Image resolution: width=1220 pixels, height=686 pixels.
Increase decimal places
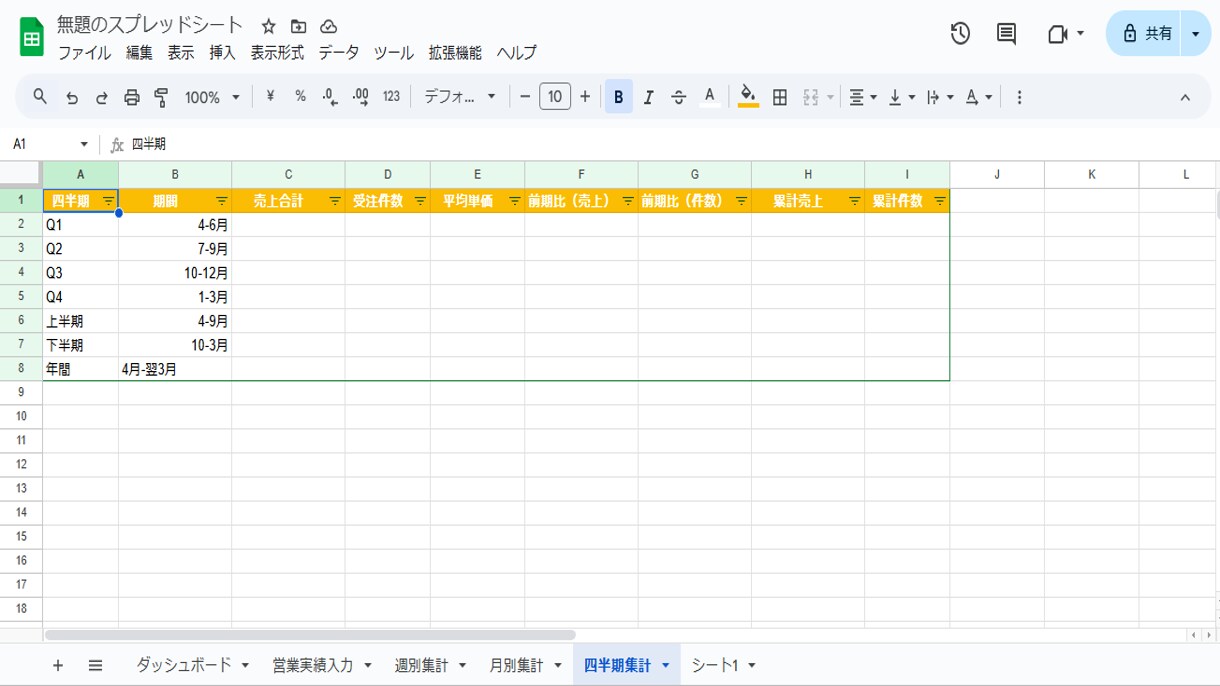pos(361,97)
